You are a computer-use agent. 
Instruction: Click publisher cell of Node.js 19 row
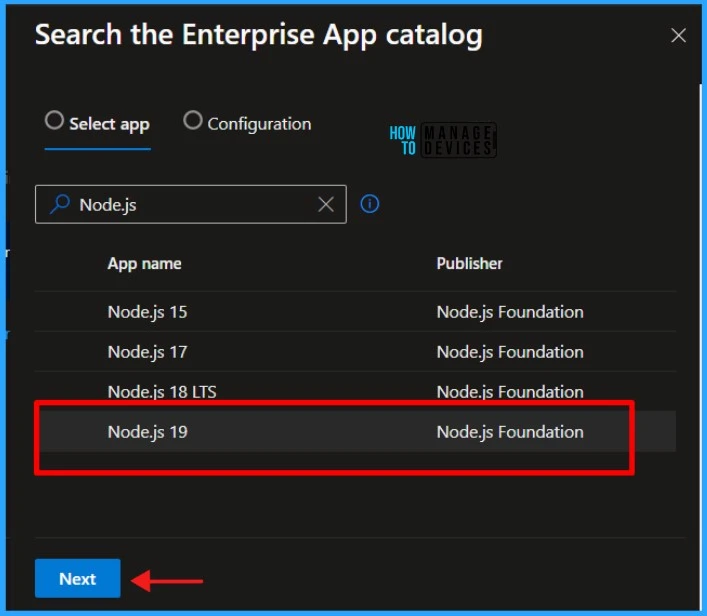pyautogui.click(x=510, y=432)
